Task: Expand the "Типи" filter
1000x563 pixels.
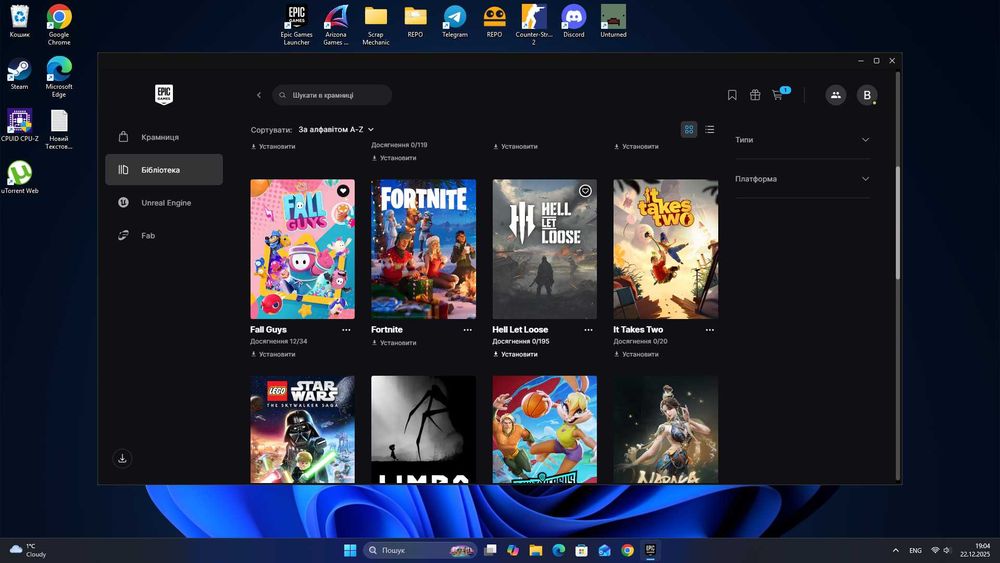Action: point(802,140)
